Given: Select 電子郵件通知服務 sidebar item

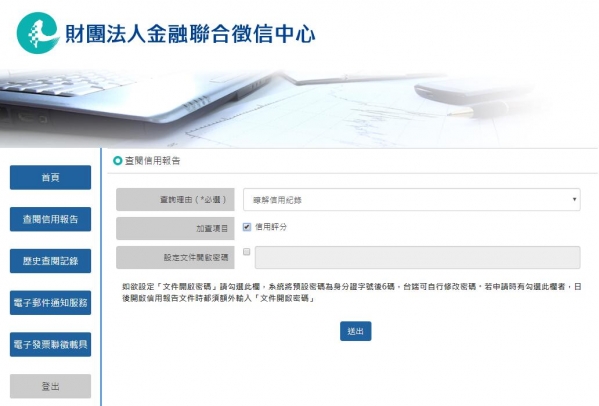Looking at the screenshot, I should (50, 303).
